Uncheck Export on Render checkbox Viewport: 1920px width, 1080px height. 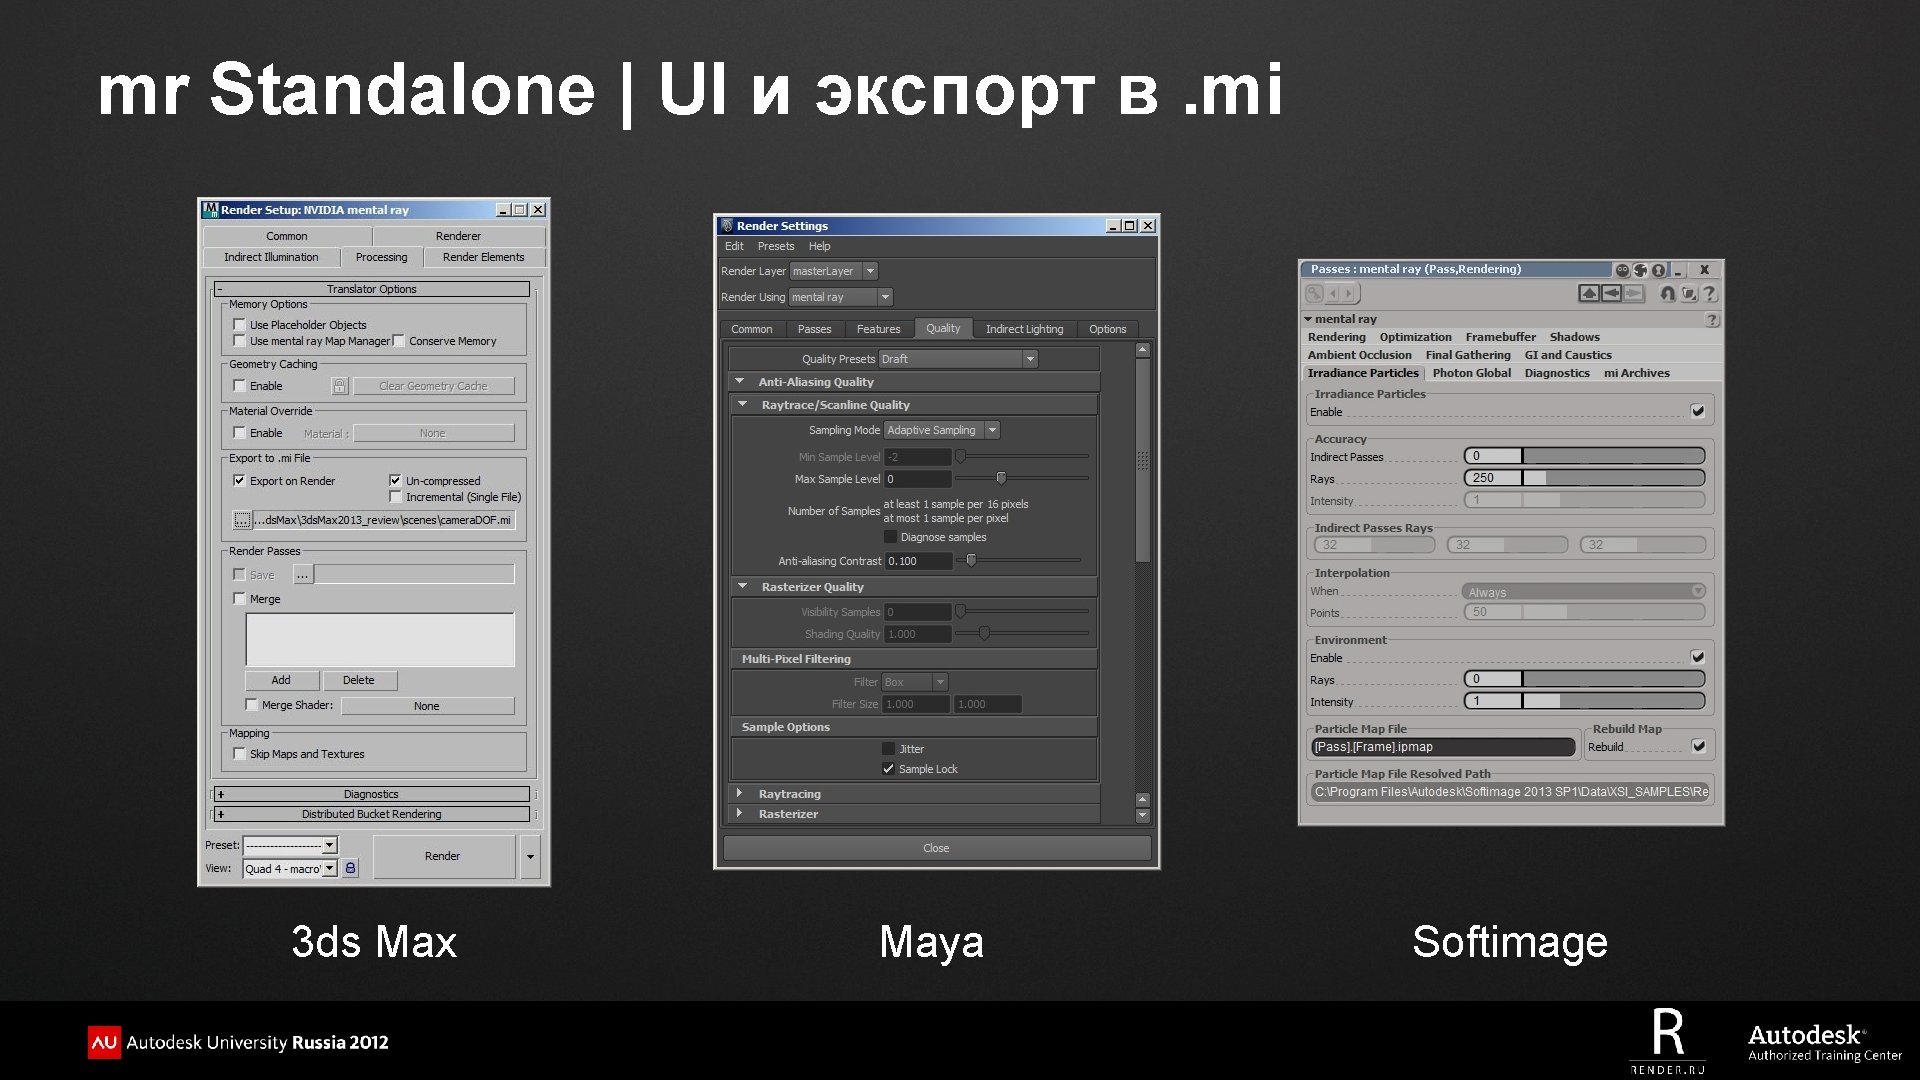239,481
